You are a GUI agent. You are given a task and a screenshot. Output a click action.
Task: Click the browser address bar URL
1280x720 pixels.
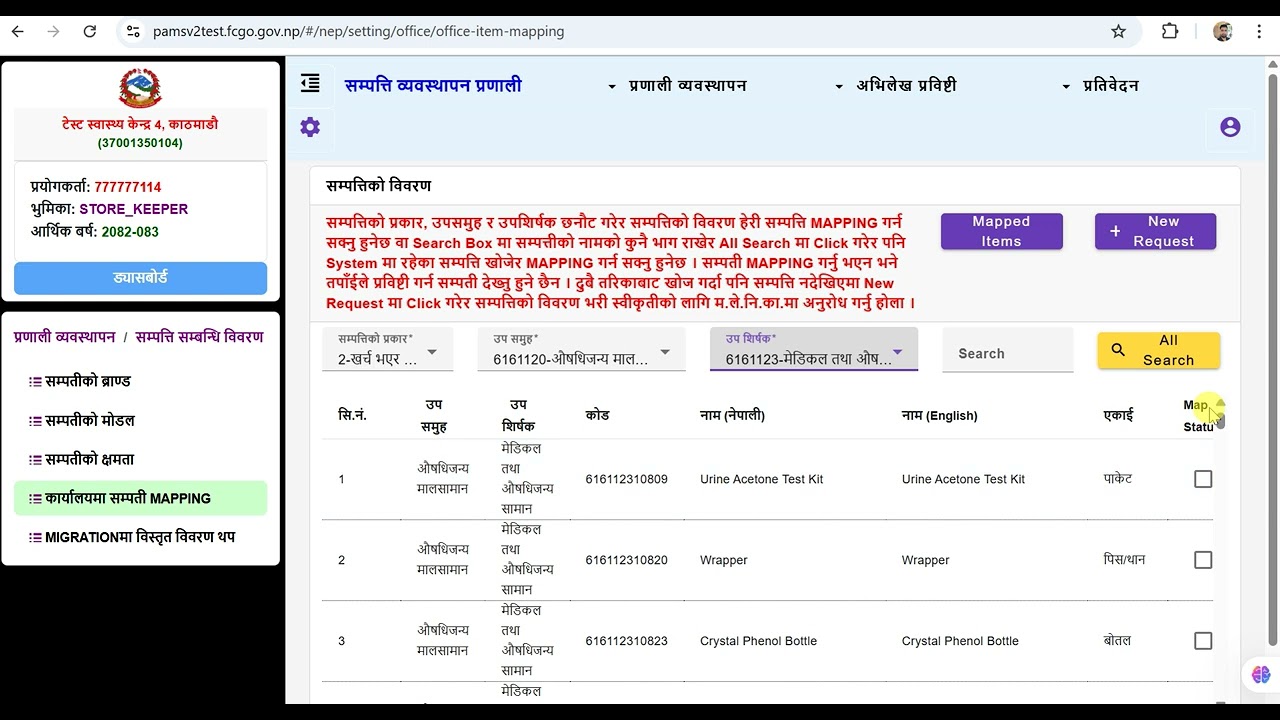click(358, 31)
